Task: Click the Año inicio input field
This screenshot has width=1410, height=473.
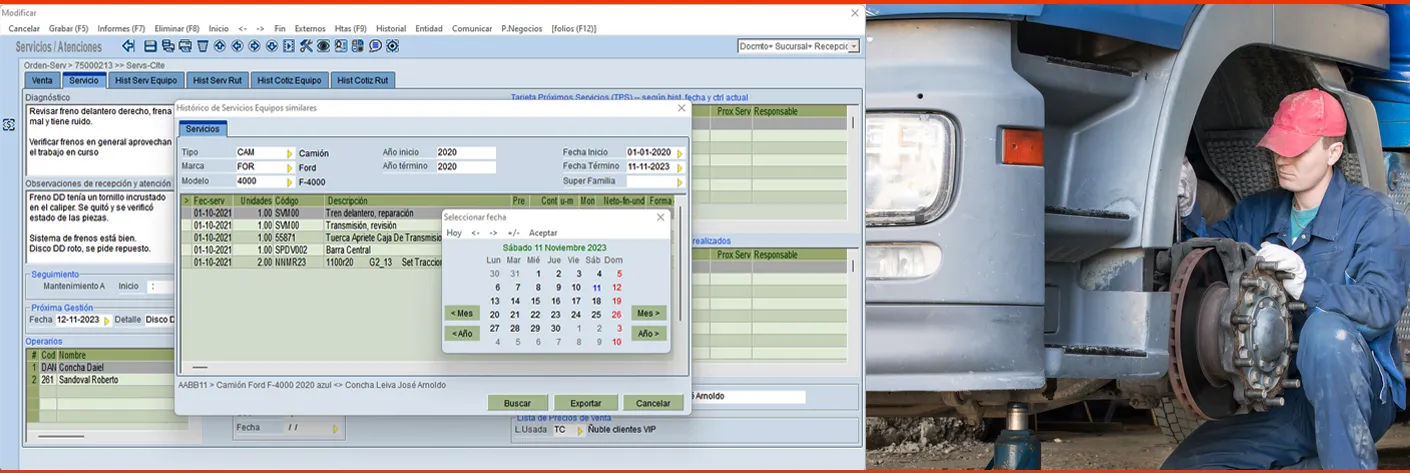Action: point(465,153)
